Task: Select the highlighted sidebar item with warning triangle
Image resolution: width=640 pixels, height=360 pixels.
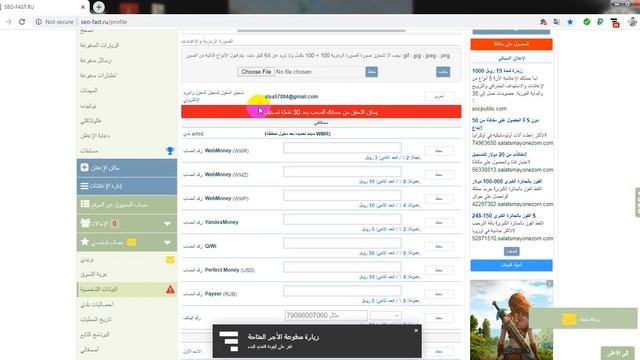Action: 127,289
